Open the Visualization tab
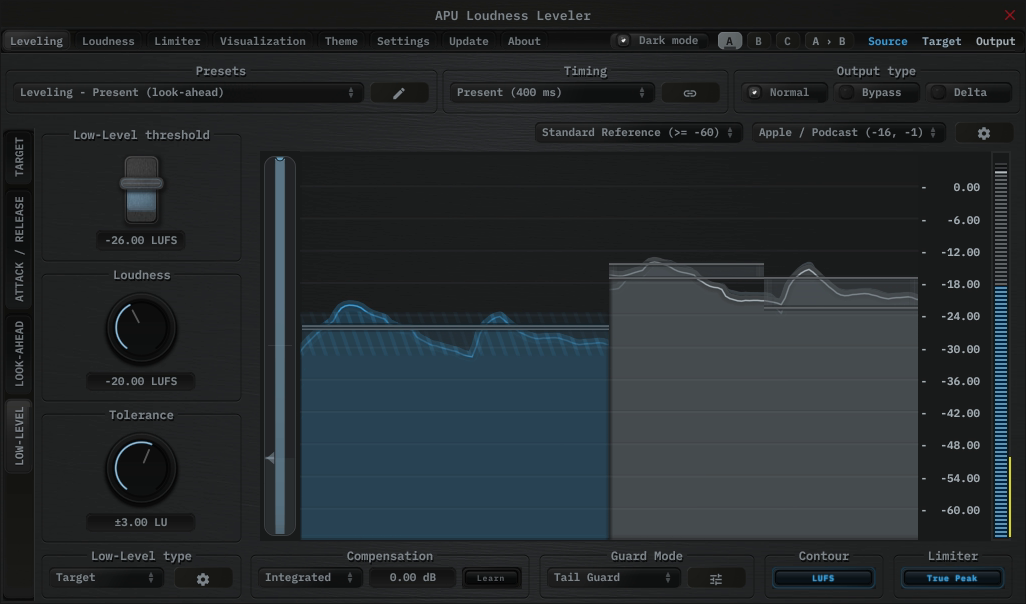Viewport: 1026px width, 604px height. point(263,41)
